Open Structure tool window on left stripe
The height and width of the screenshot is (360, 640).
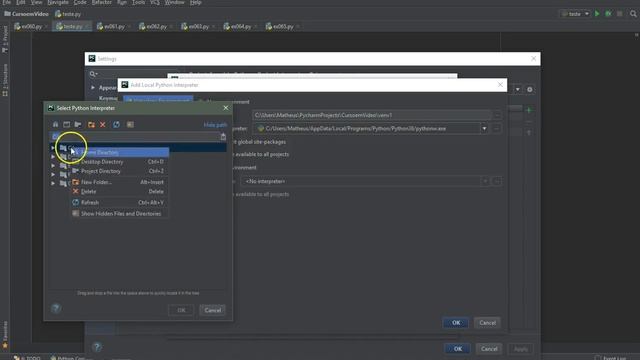point(5,80)
